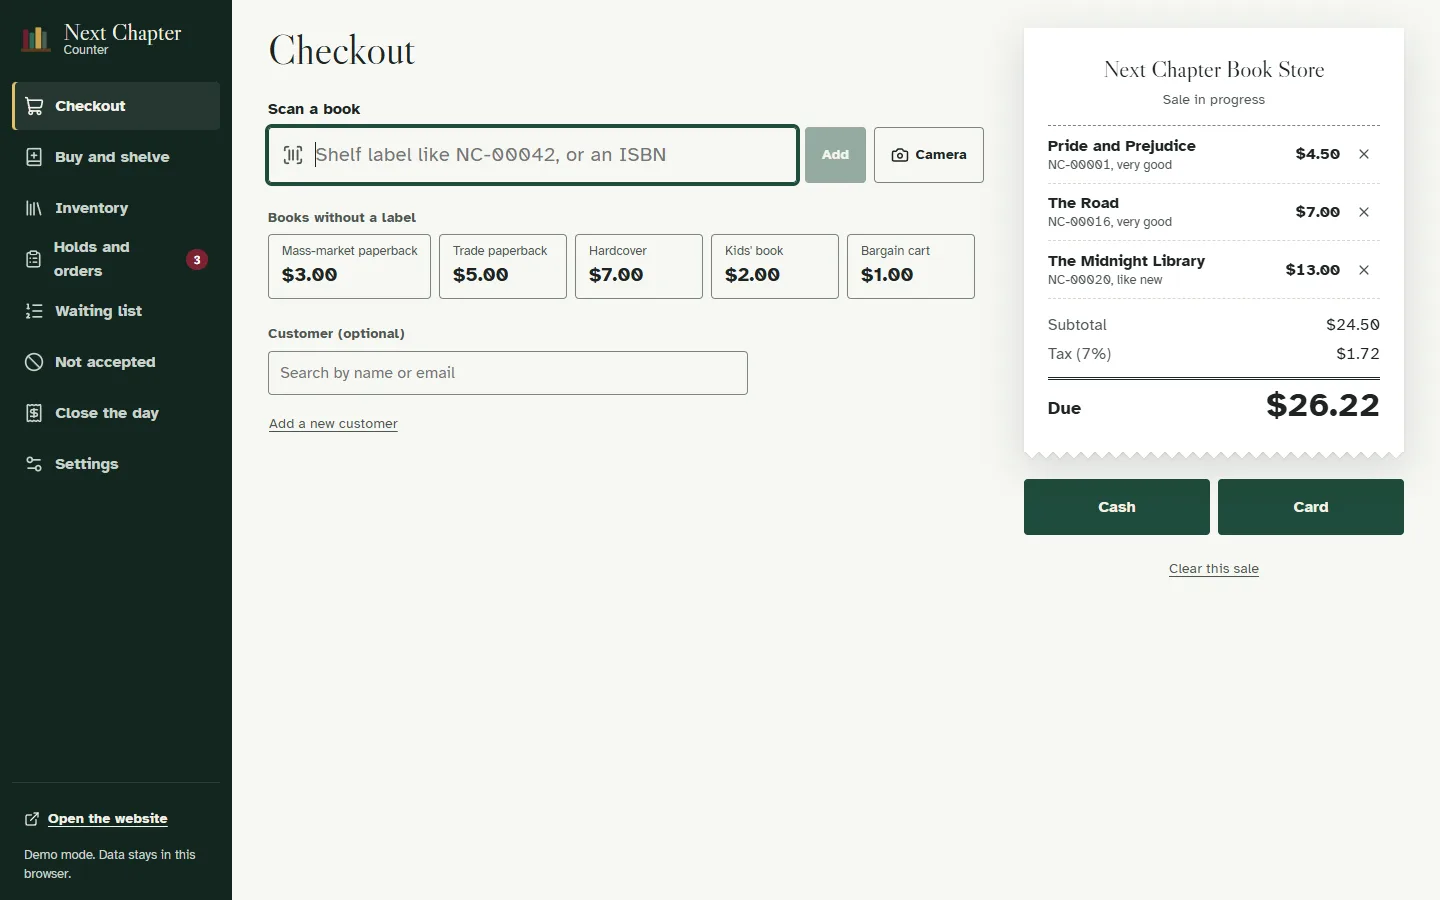Click the Pride and Prejudice title in receipt

coord(1121,146)
